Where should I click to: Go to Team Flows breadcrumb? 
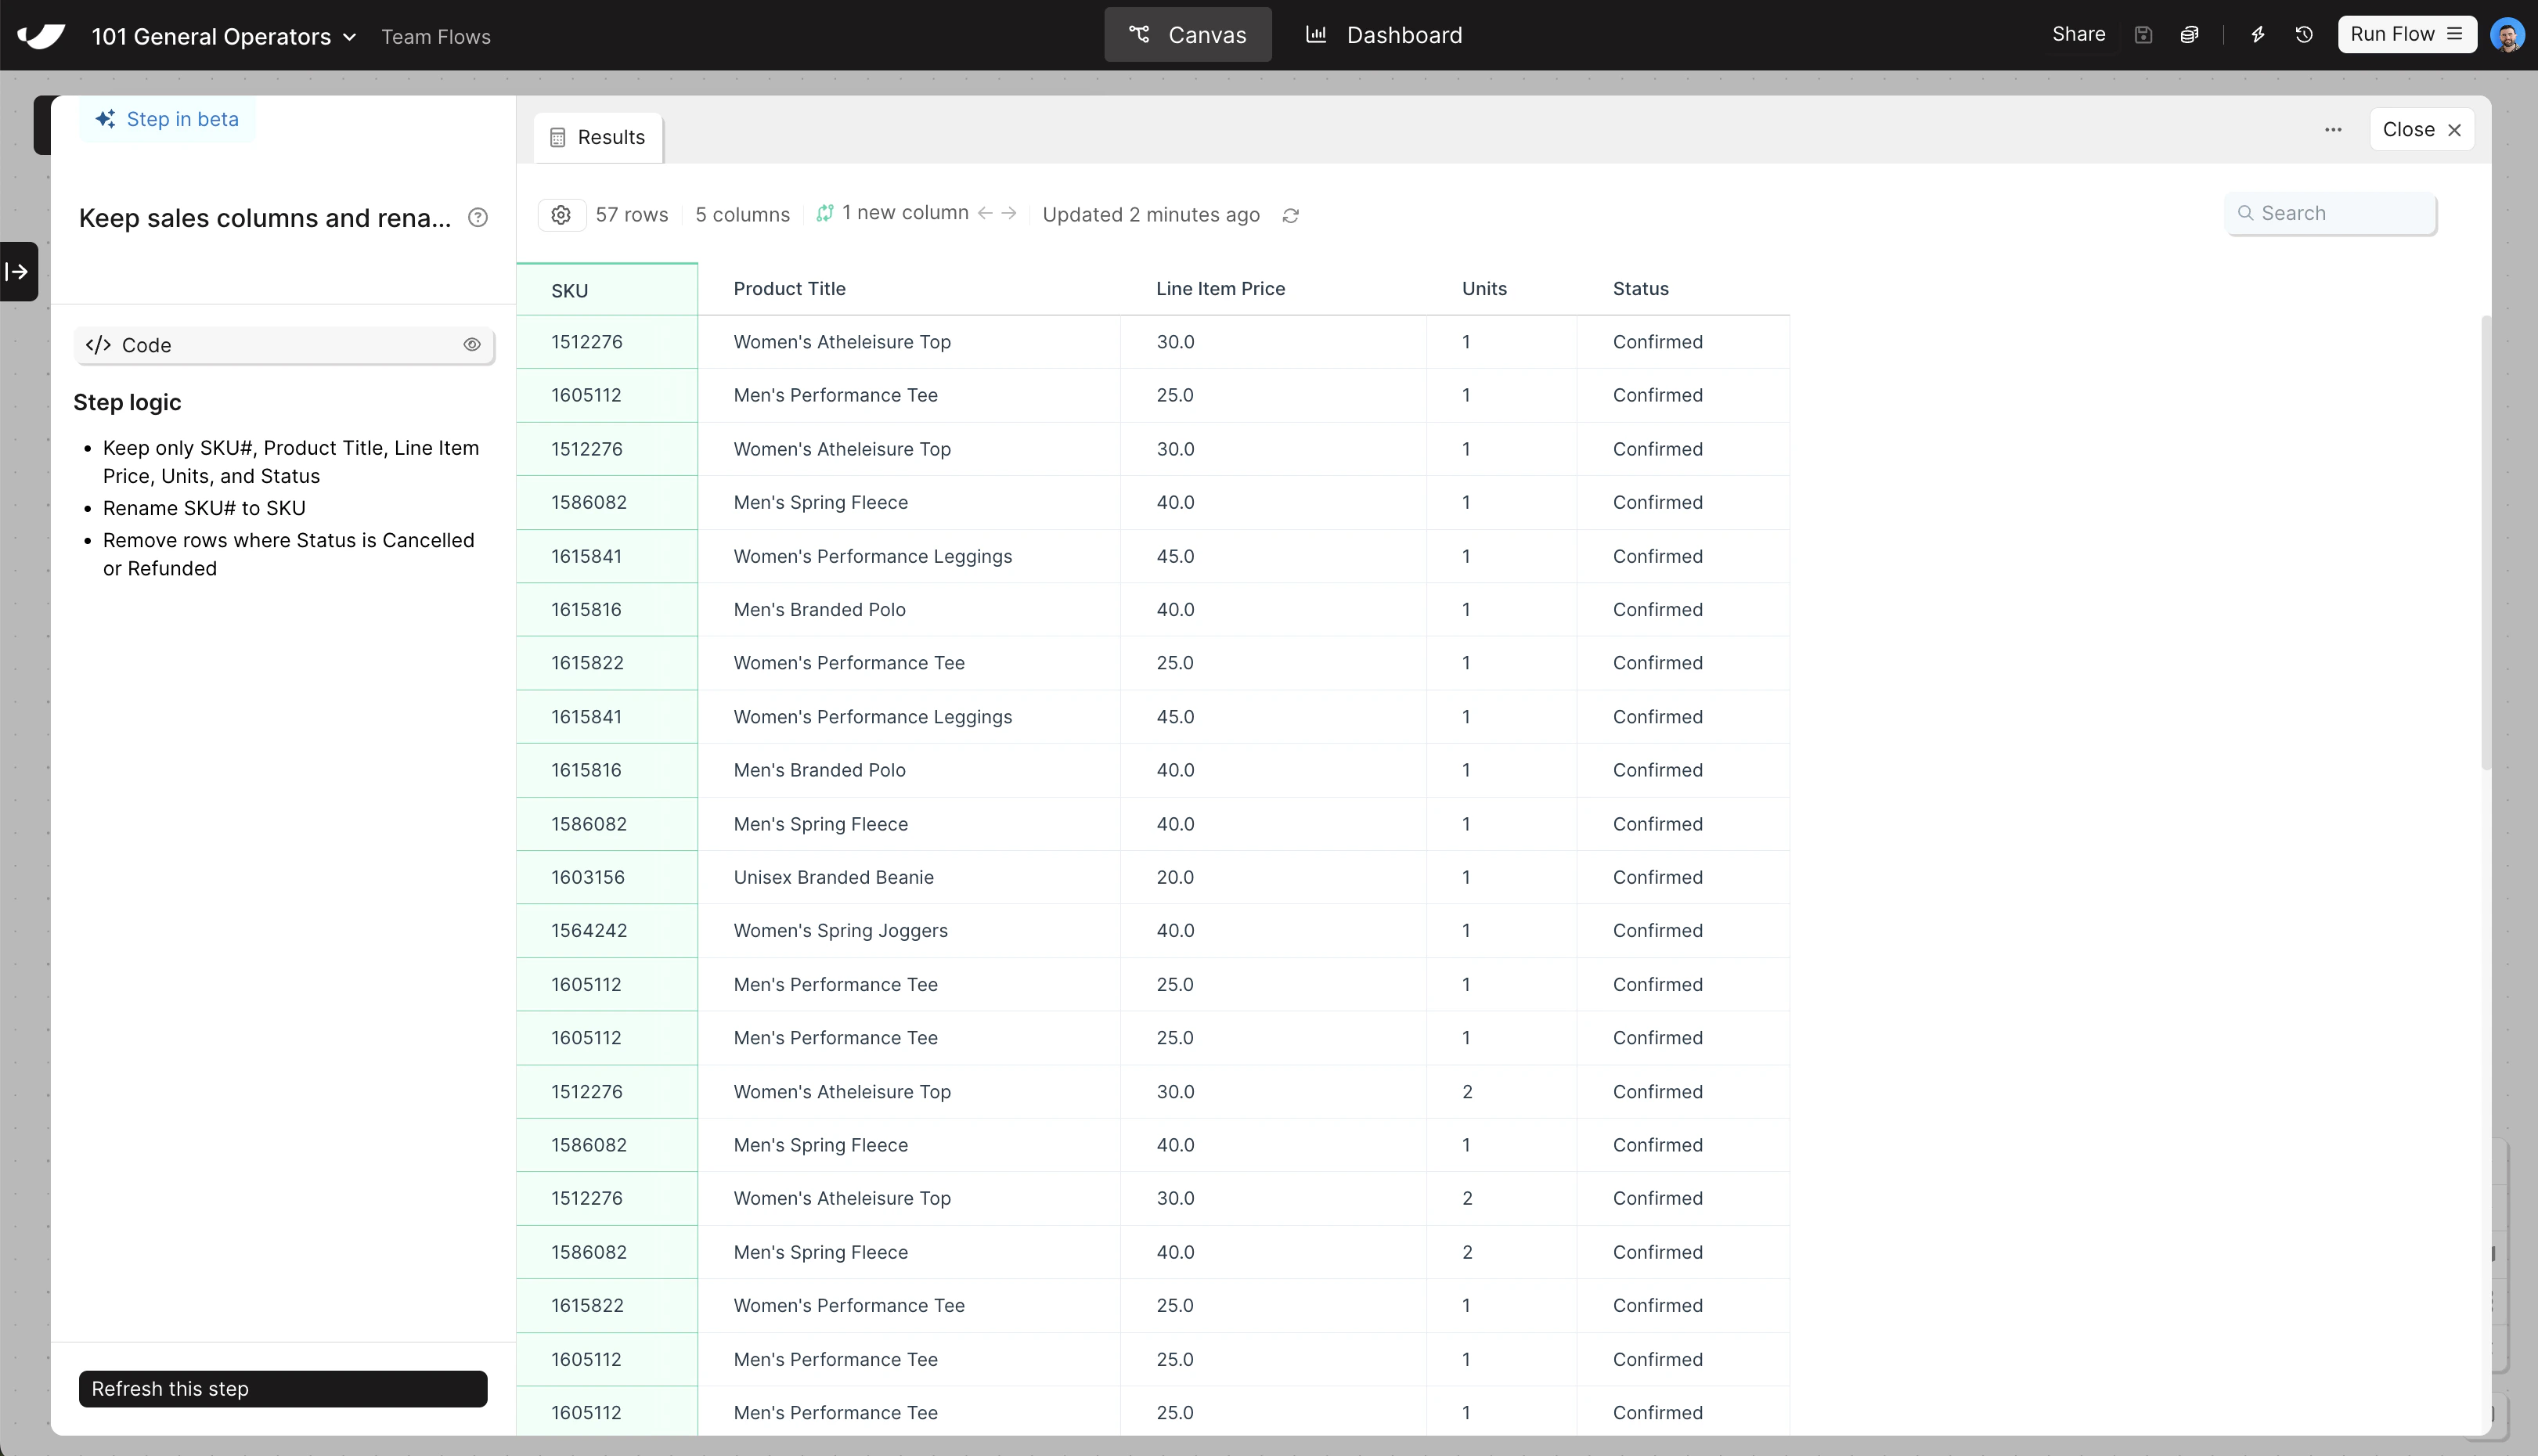436,37
